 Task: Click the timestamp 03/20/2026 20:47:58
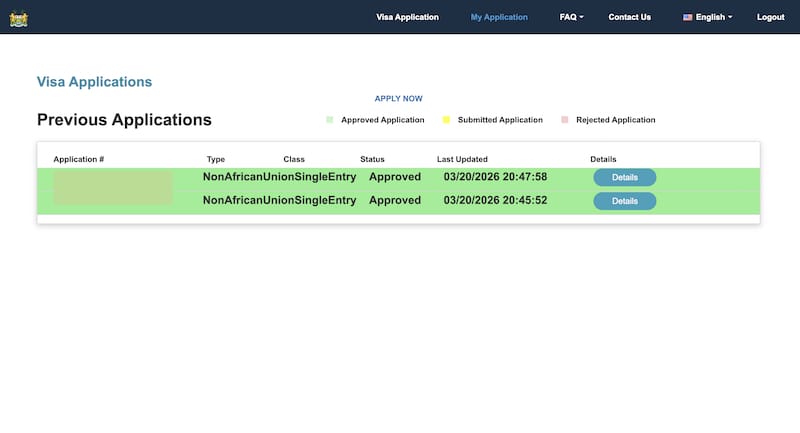495,177
